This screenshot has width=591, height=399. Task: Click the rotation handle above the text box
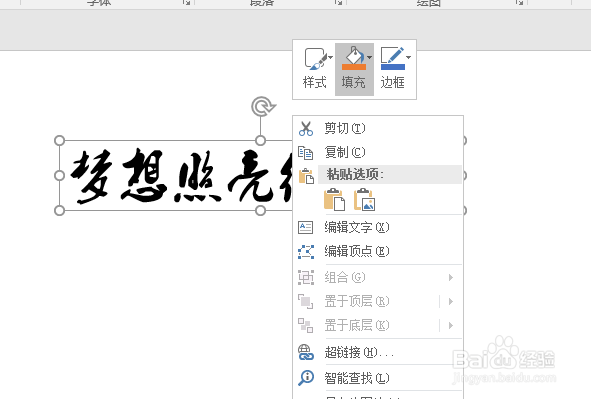[x=263, y=107]
